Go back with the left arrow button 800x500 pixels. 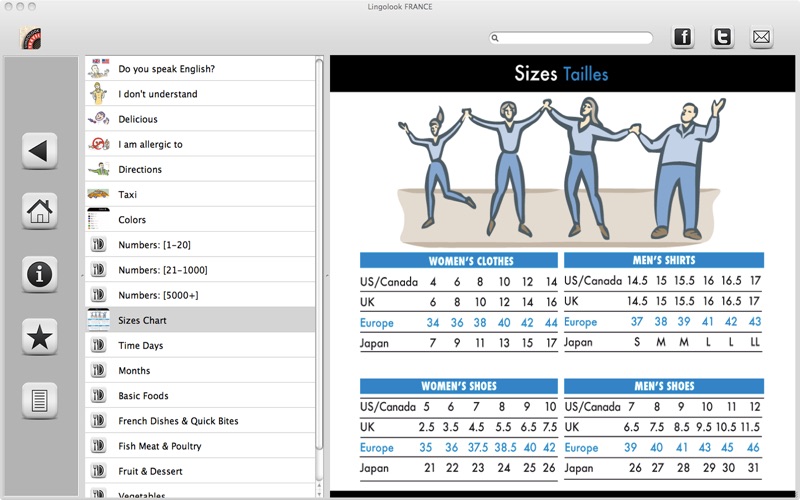39,151
